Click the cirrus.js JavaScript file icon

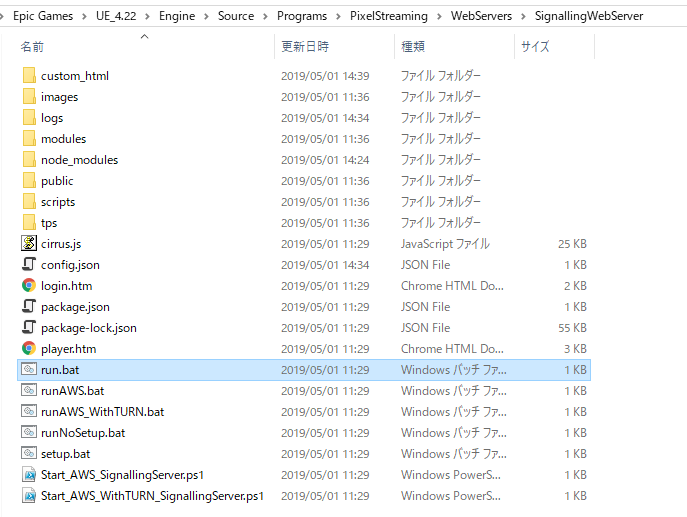tap(29, 243)
